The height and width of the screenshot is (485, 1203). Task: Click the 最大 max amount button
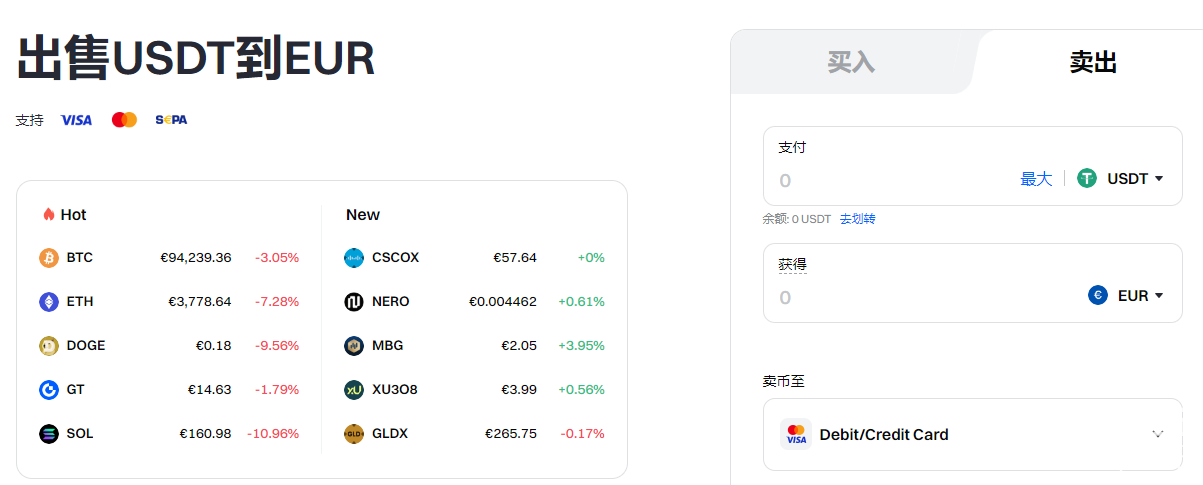click(x=1036, y=179)
